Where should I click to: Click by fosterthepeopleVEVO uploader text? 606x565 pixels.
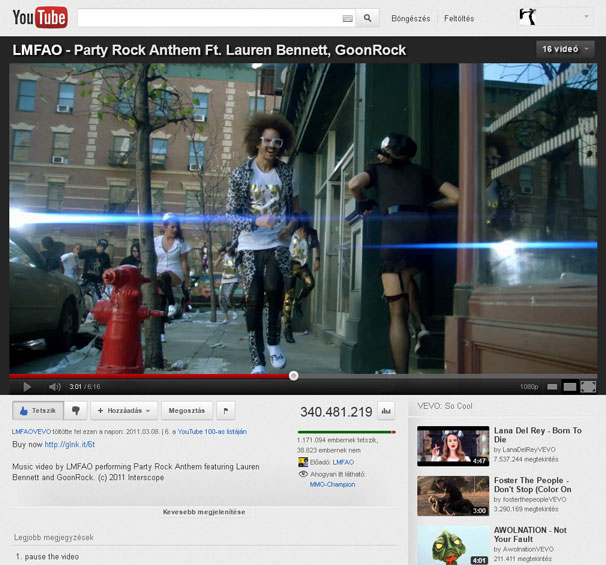click(530, 499)
